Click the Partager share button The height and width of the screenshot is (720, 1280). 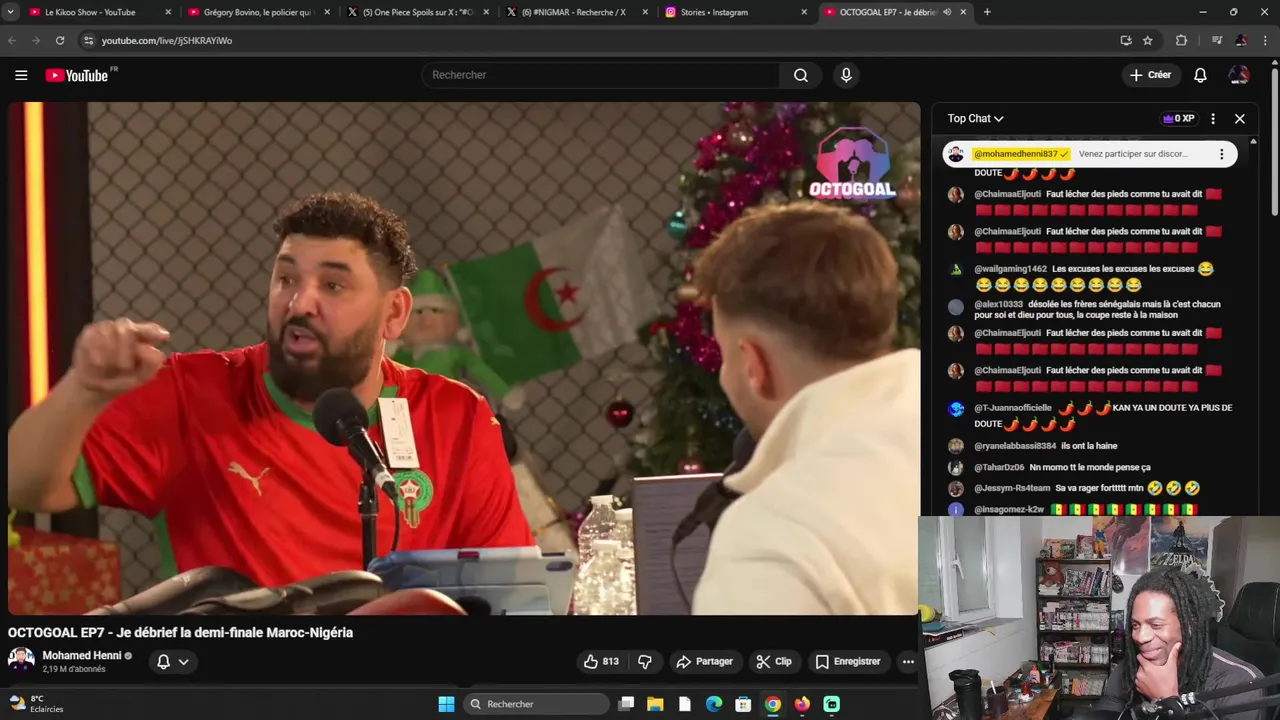(704, 661)
